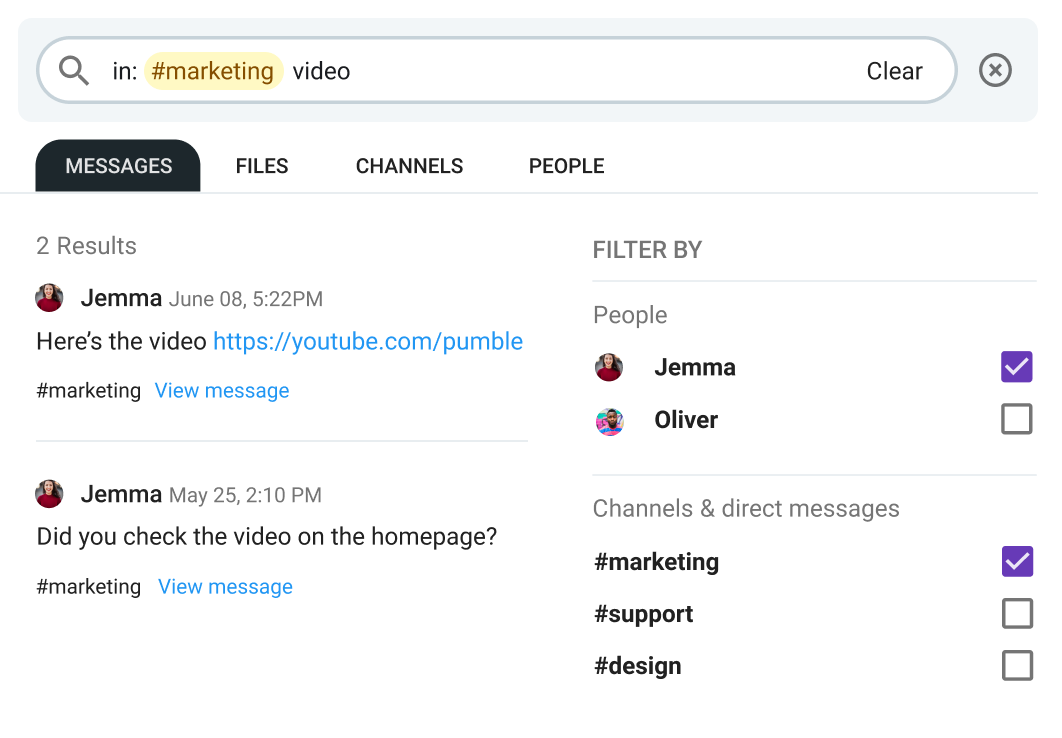This screenshot has width=1062, height=738.
Task: Select Jemma's name in people filter
Action: pos(695,367)
